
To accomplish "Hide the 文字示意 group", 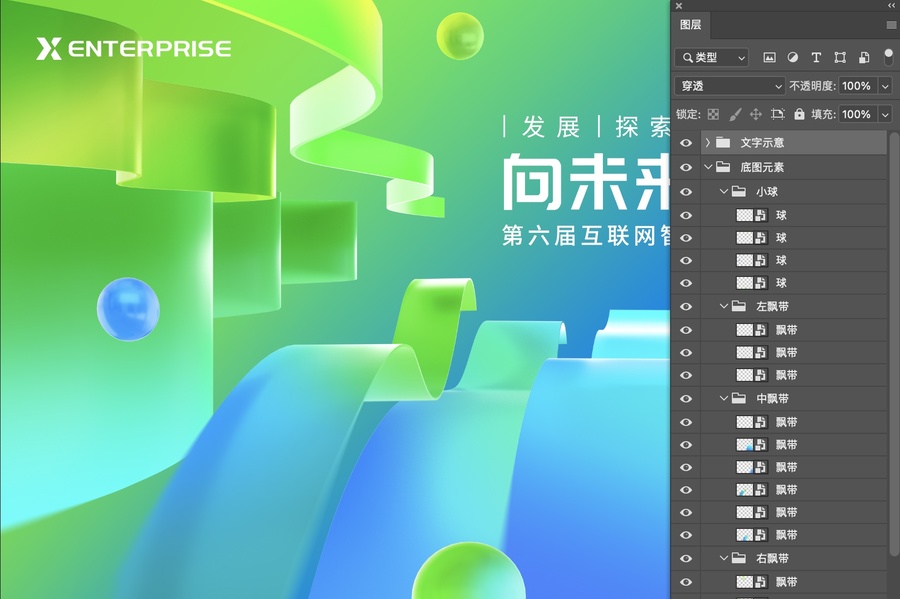I will (x=686, y=143).
